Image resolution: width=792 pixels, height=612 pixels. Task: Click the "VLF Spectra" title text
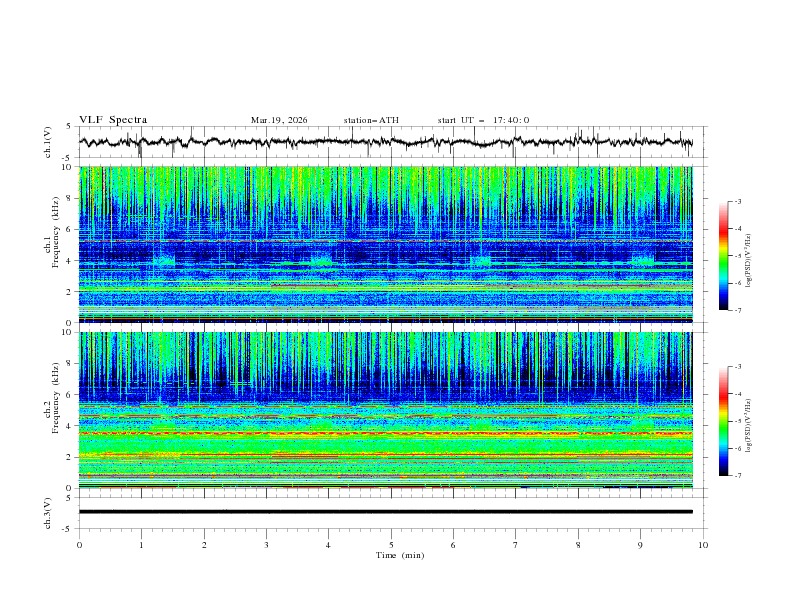(113, 120)
